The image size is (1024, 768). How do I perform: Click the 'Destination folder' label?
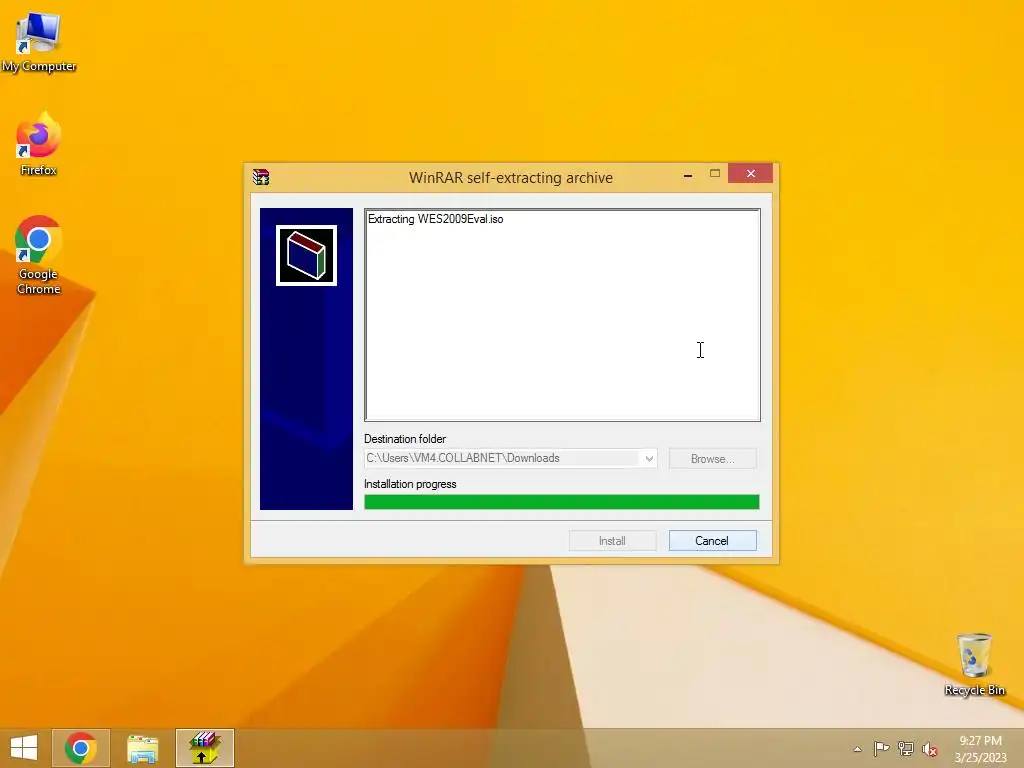pyautogui.click(x=405, y=439)
